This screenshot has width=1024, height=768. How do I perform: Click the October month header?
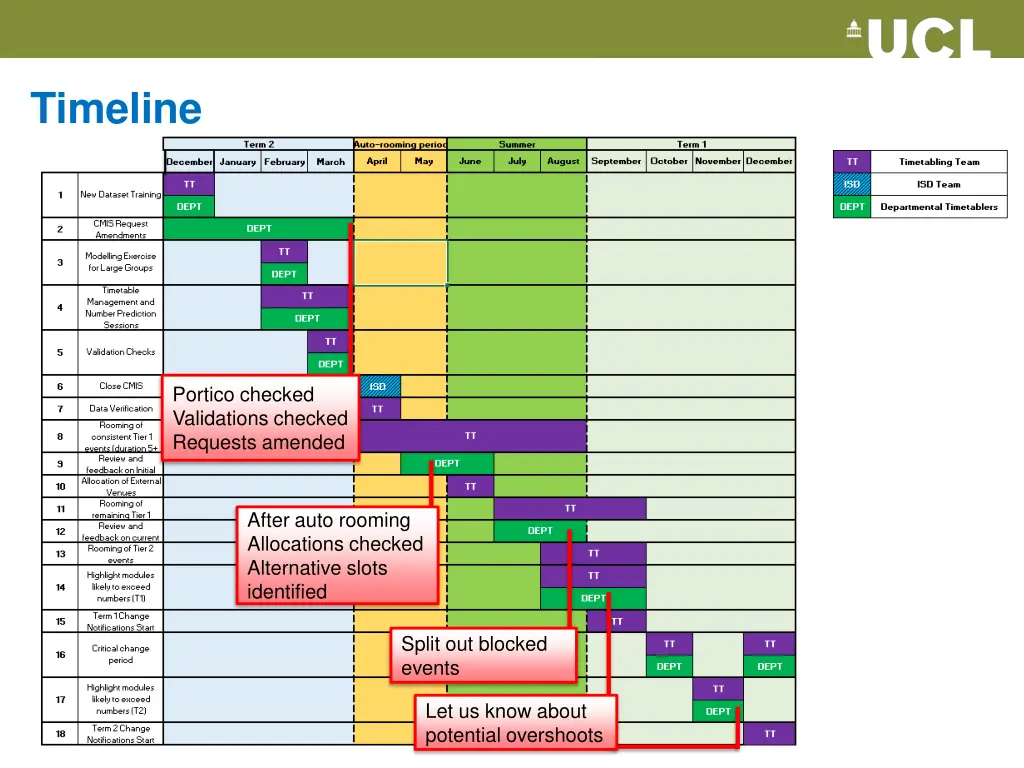click(669, 161)
